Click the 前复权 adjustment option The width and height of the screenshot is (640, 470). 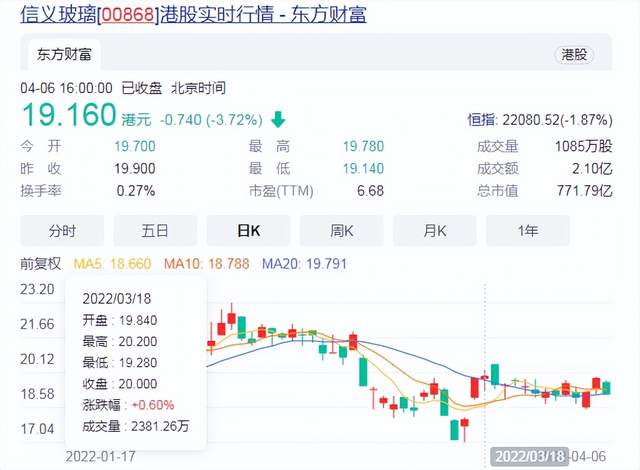[41, 264]
